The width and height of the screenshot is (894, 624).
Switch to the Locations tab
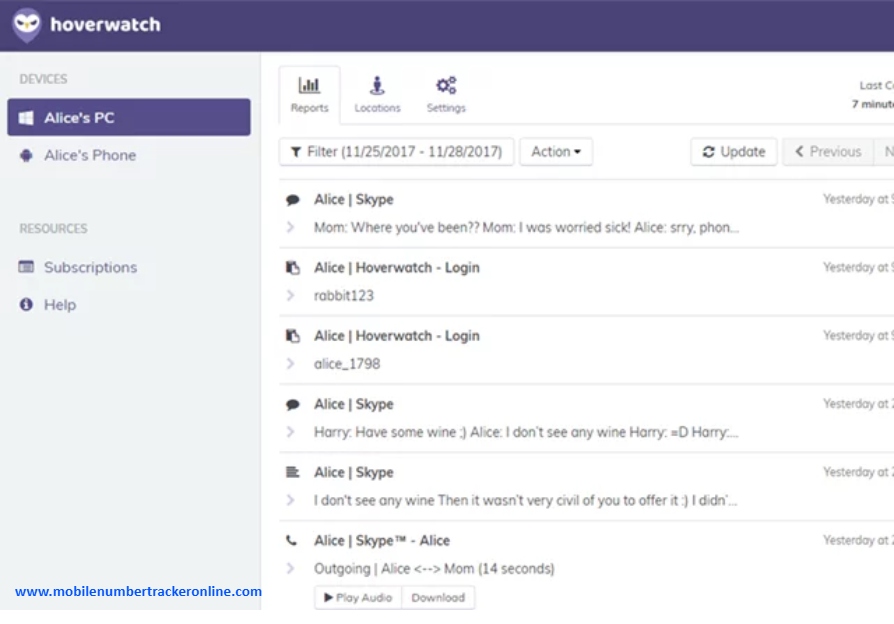pos(377,95)
